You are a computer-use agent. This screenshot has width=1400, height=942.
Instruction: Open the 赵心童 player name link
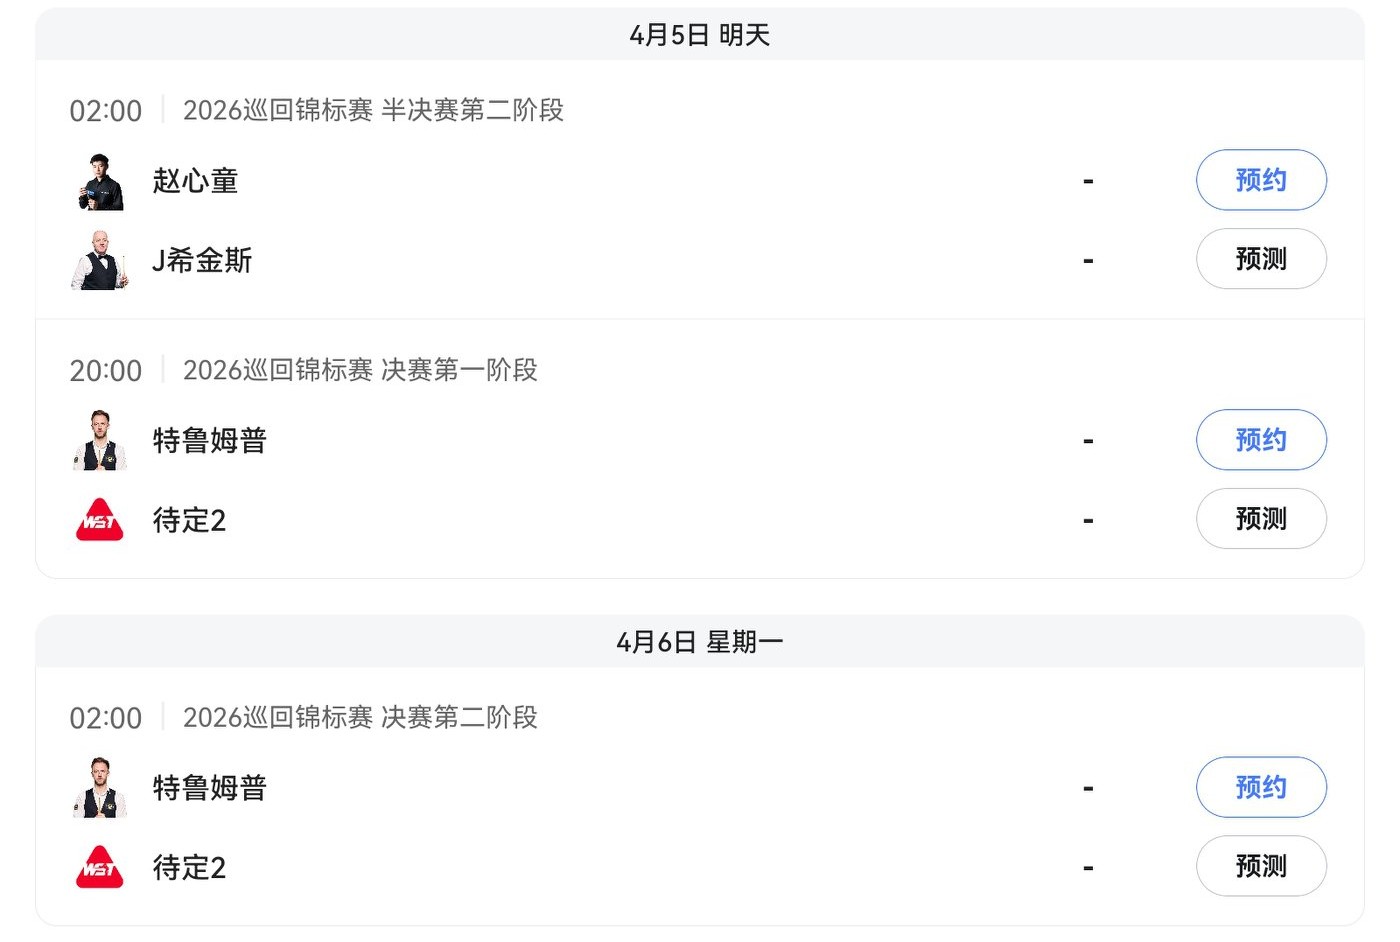click(x=195, y=181)
